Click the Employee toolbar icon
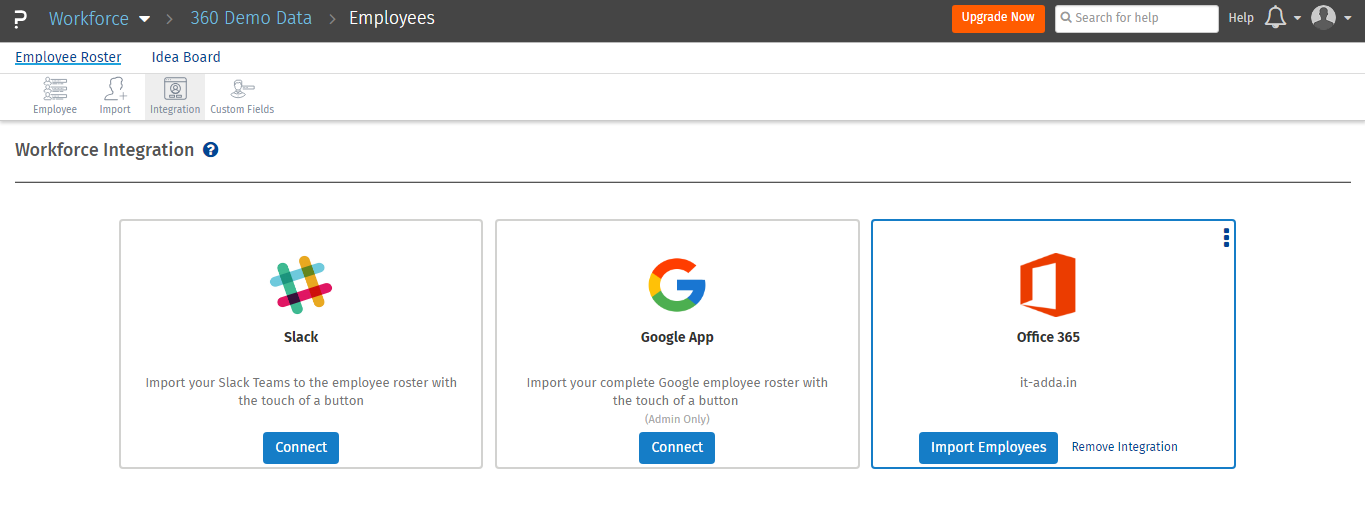The width and height of the screenshot is (1365, 508). [55, 96]
